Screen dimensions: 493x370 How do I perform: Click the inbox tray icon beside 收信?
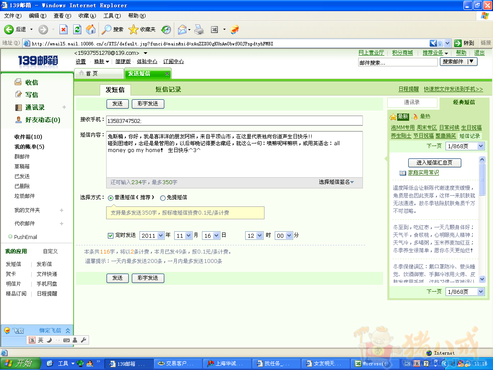(18, 82)
